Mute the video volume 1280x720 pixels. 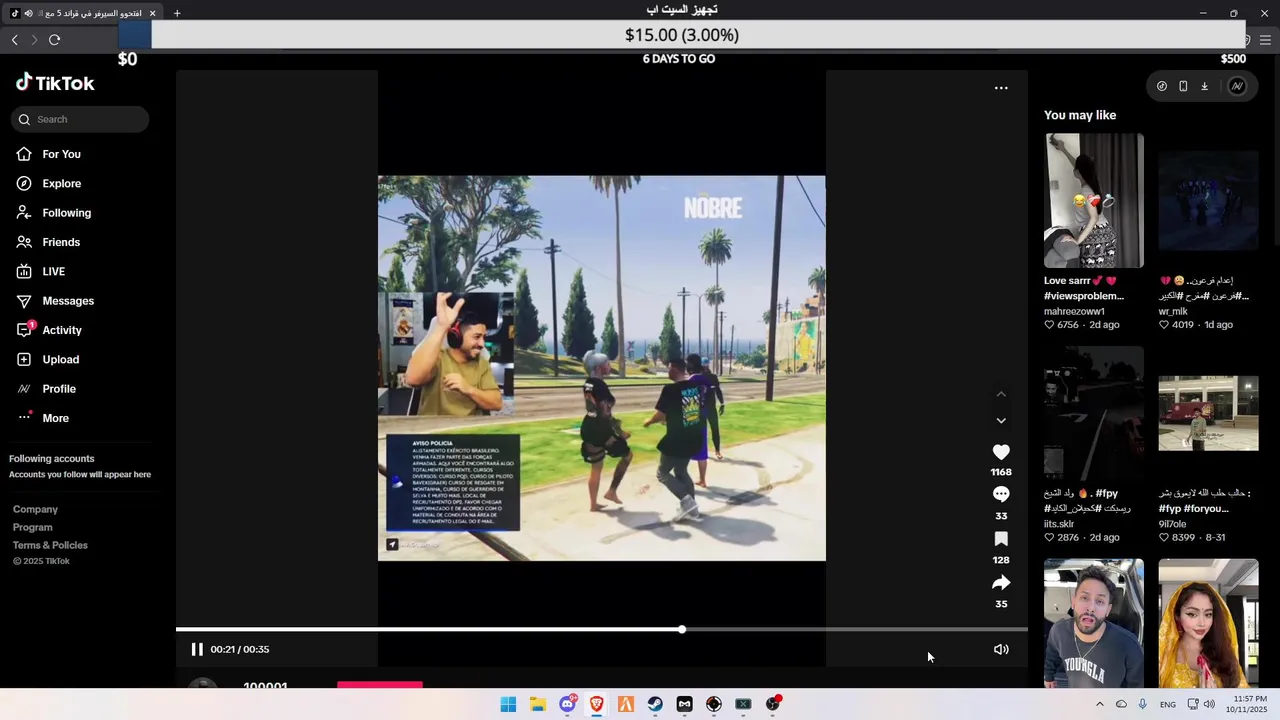point(1001,649)
